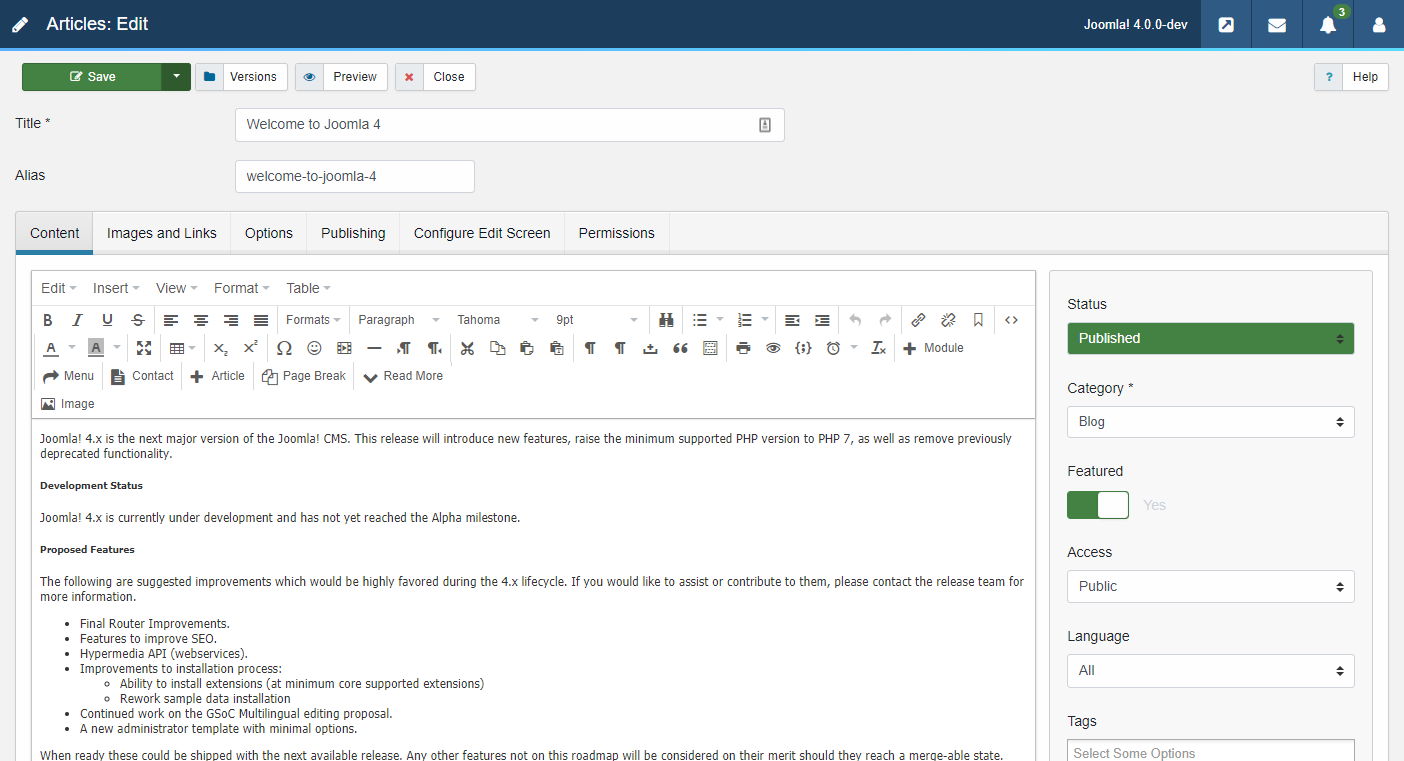
Task: Insert media video icon
Action: click(344, 348)
